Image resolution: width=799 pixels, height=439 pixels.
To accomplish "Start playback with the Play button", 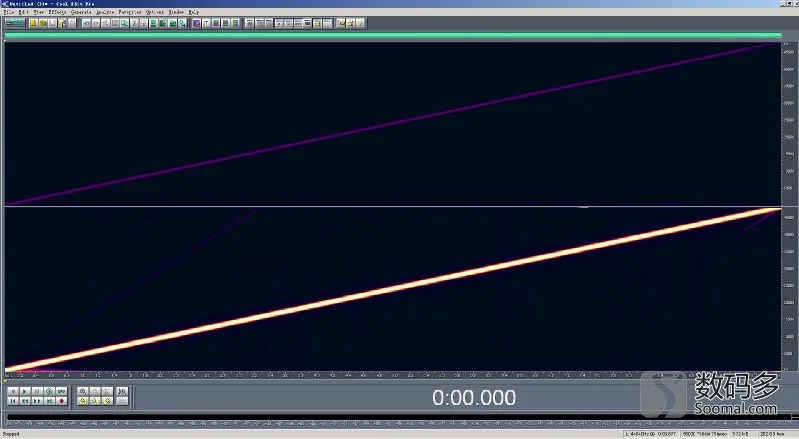I will pos(25,391).
